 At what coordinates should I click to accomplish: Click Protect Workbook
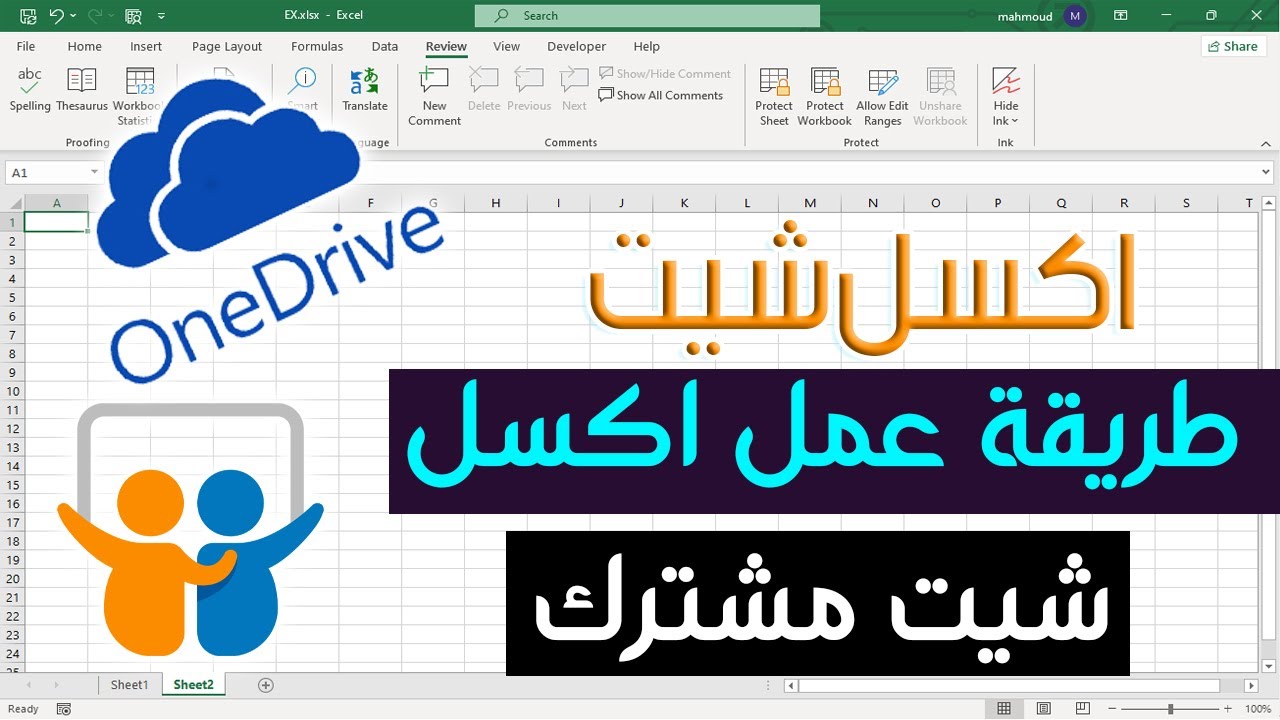(825, 96)
